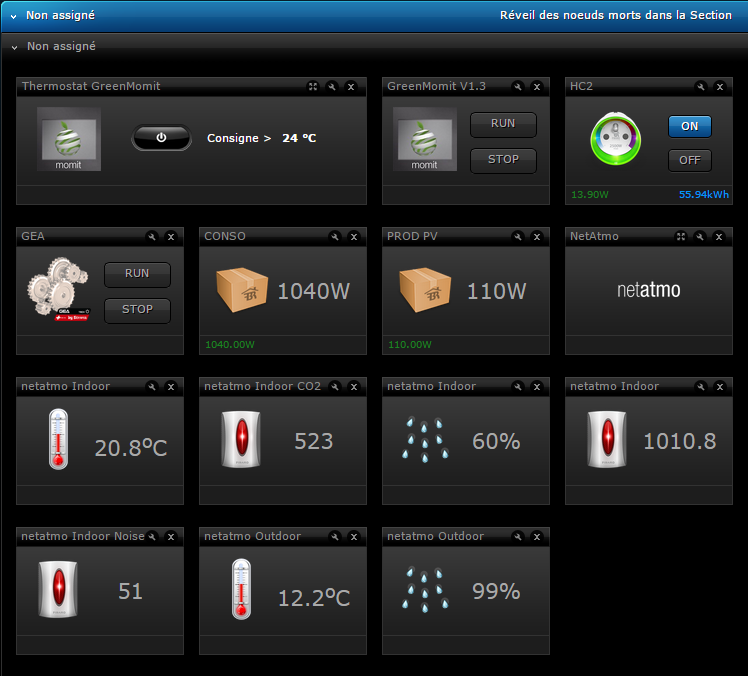Click the CO2 sensor icon
Viewport: 748px width, 676px height.
241,439
